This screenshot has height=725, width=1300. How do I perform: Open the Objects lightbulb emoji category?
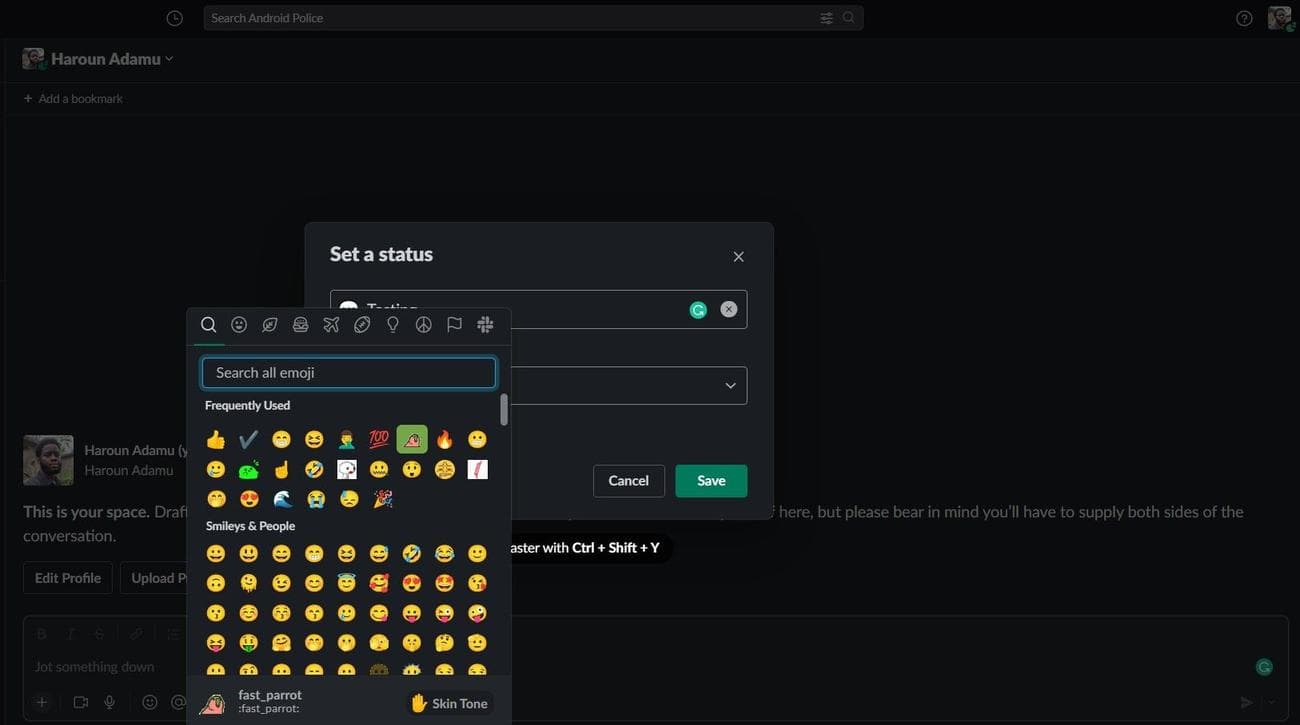click(x=393, y=324)
